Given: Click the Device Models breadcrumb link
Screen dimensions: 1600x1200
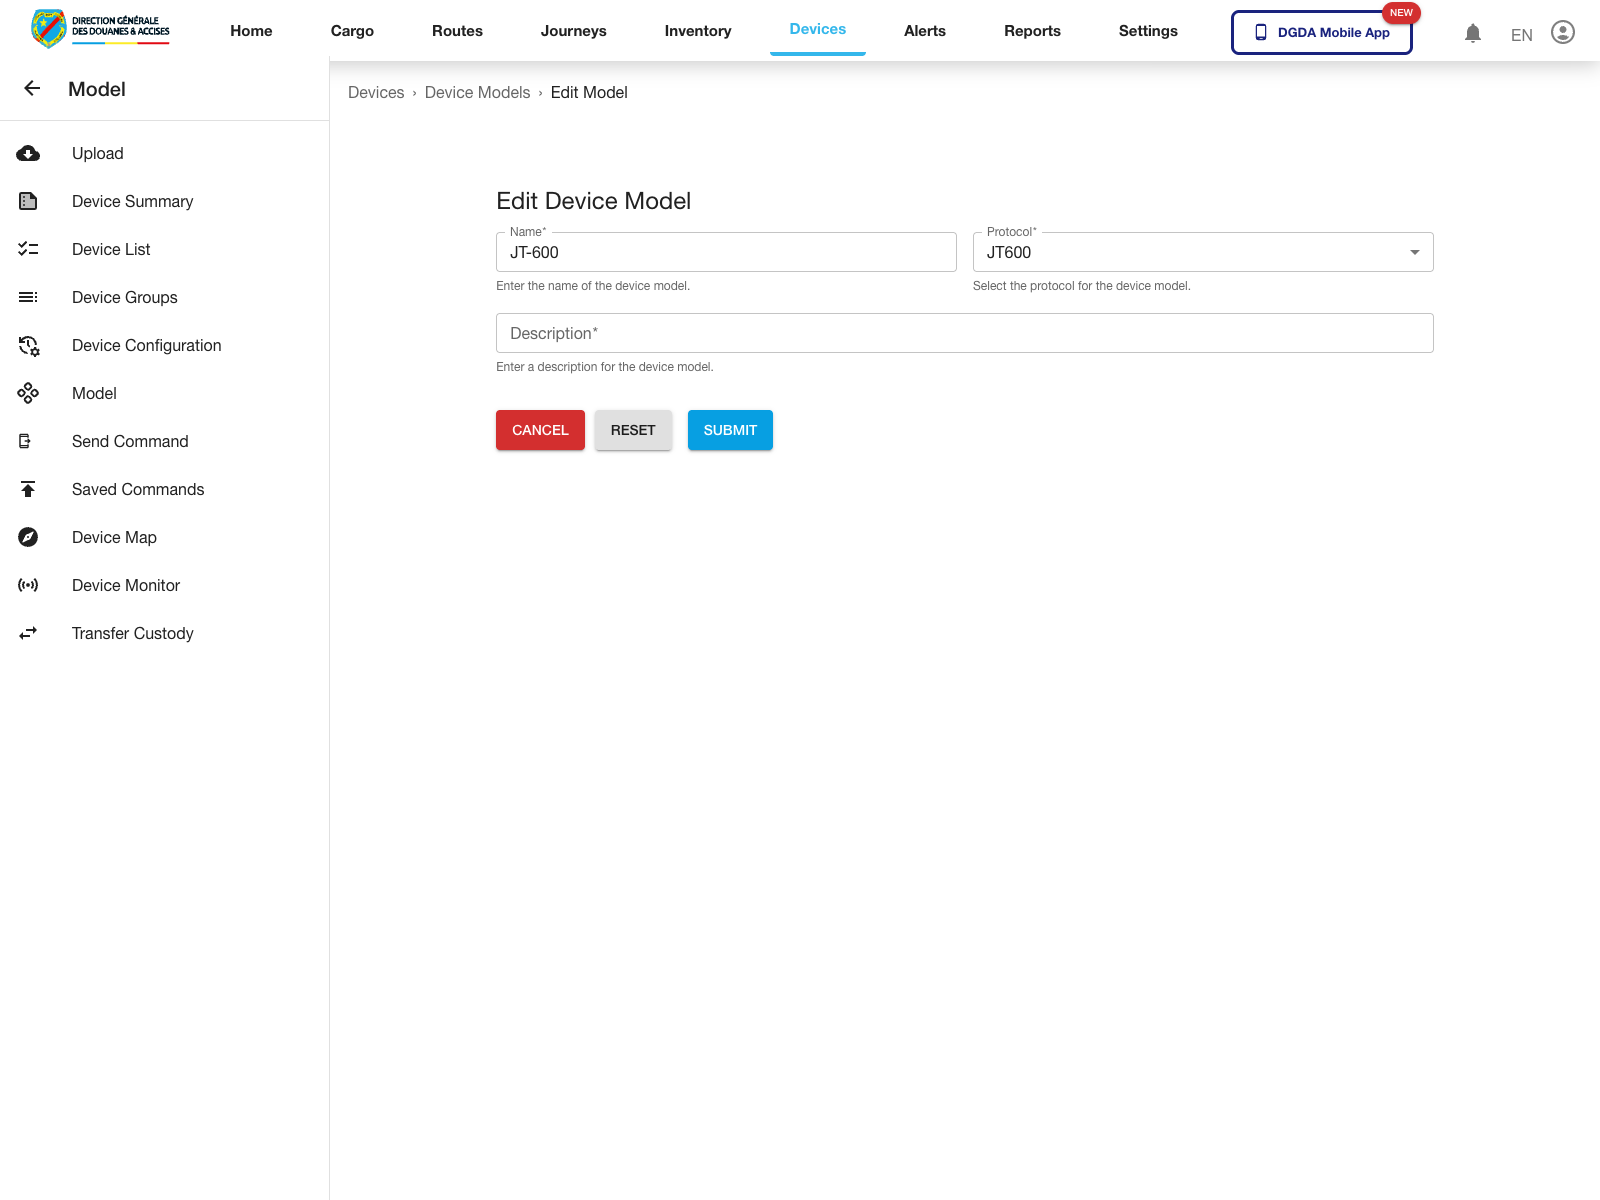Looking at the screenshot, I should coord(477,92).
